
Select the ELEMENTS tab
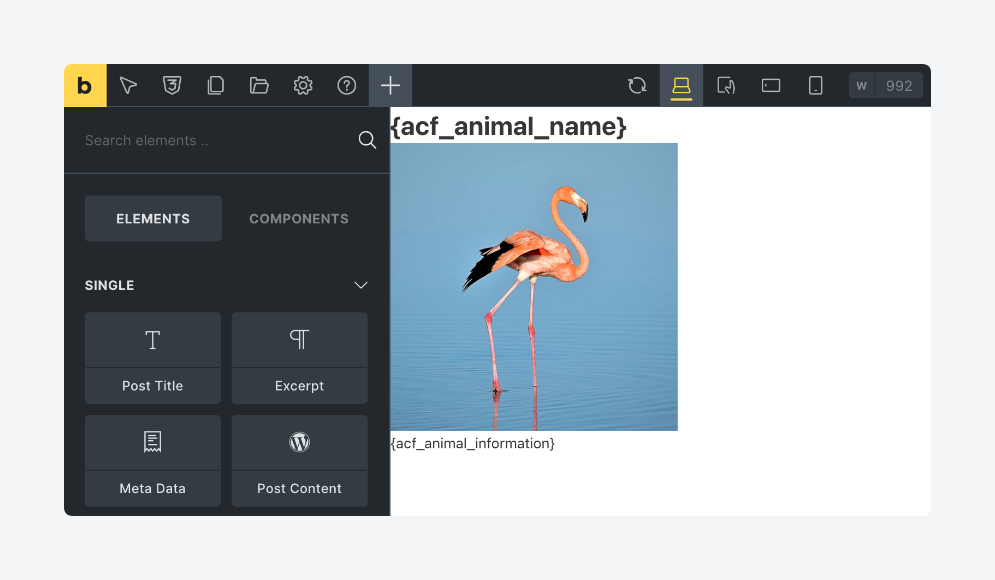pos(153,218)
